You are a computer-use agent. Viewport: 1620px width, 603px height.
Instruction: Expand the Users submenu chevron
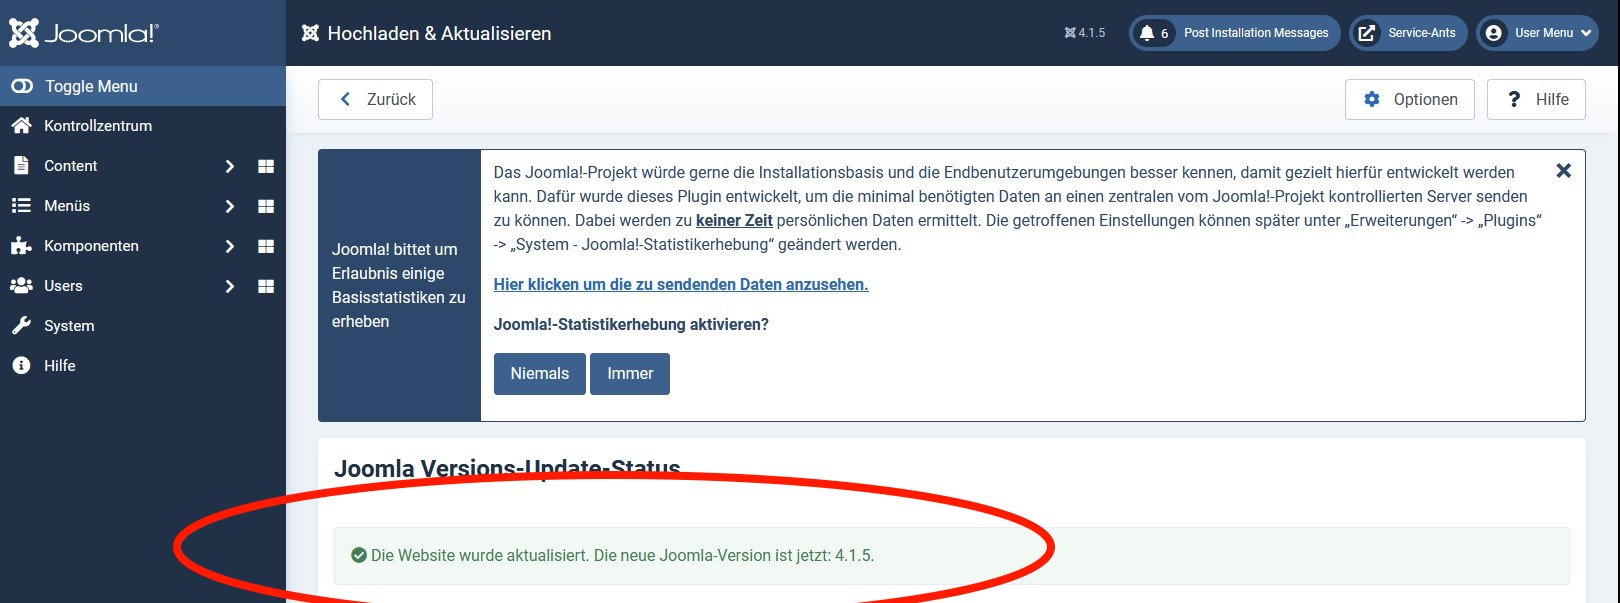click(229, 286)
